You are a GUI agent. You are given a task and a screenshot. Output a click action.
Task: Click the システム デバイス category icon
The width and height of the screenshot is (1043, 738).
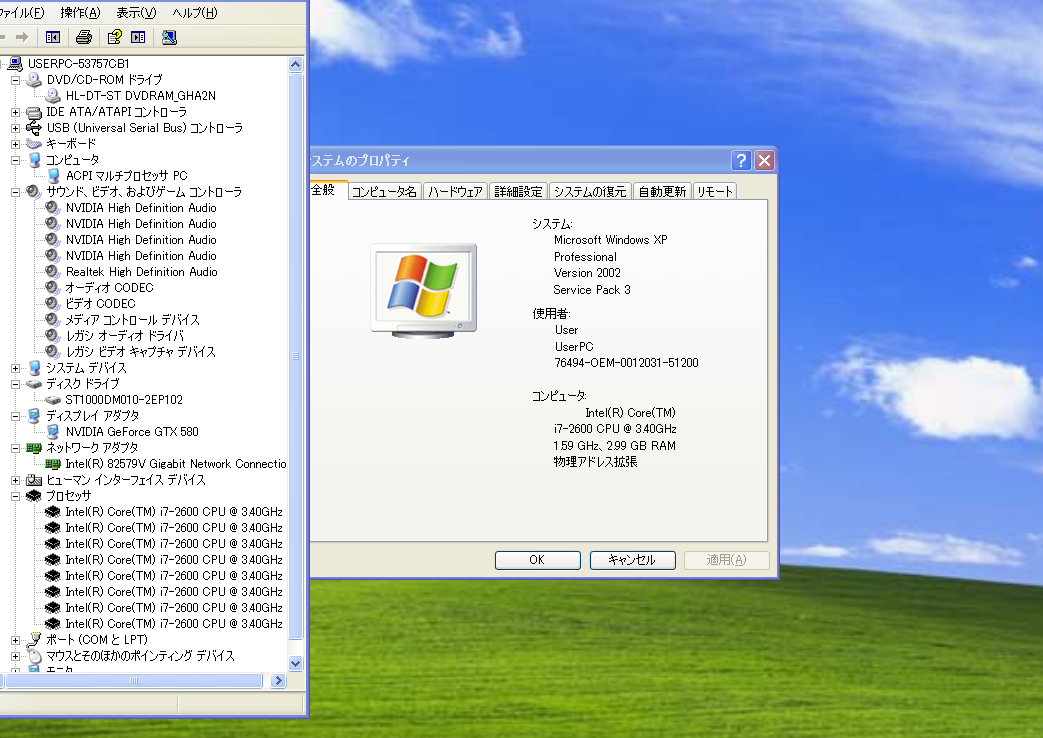[x=34, y=368]
